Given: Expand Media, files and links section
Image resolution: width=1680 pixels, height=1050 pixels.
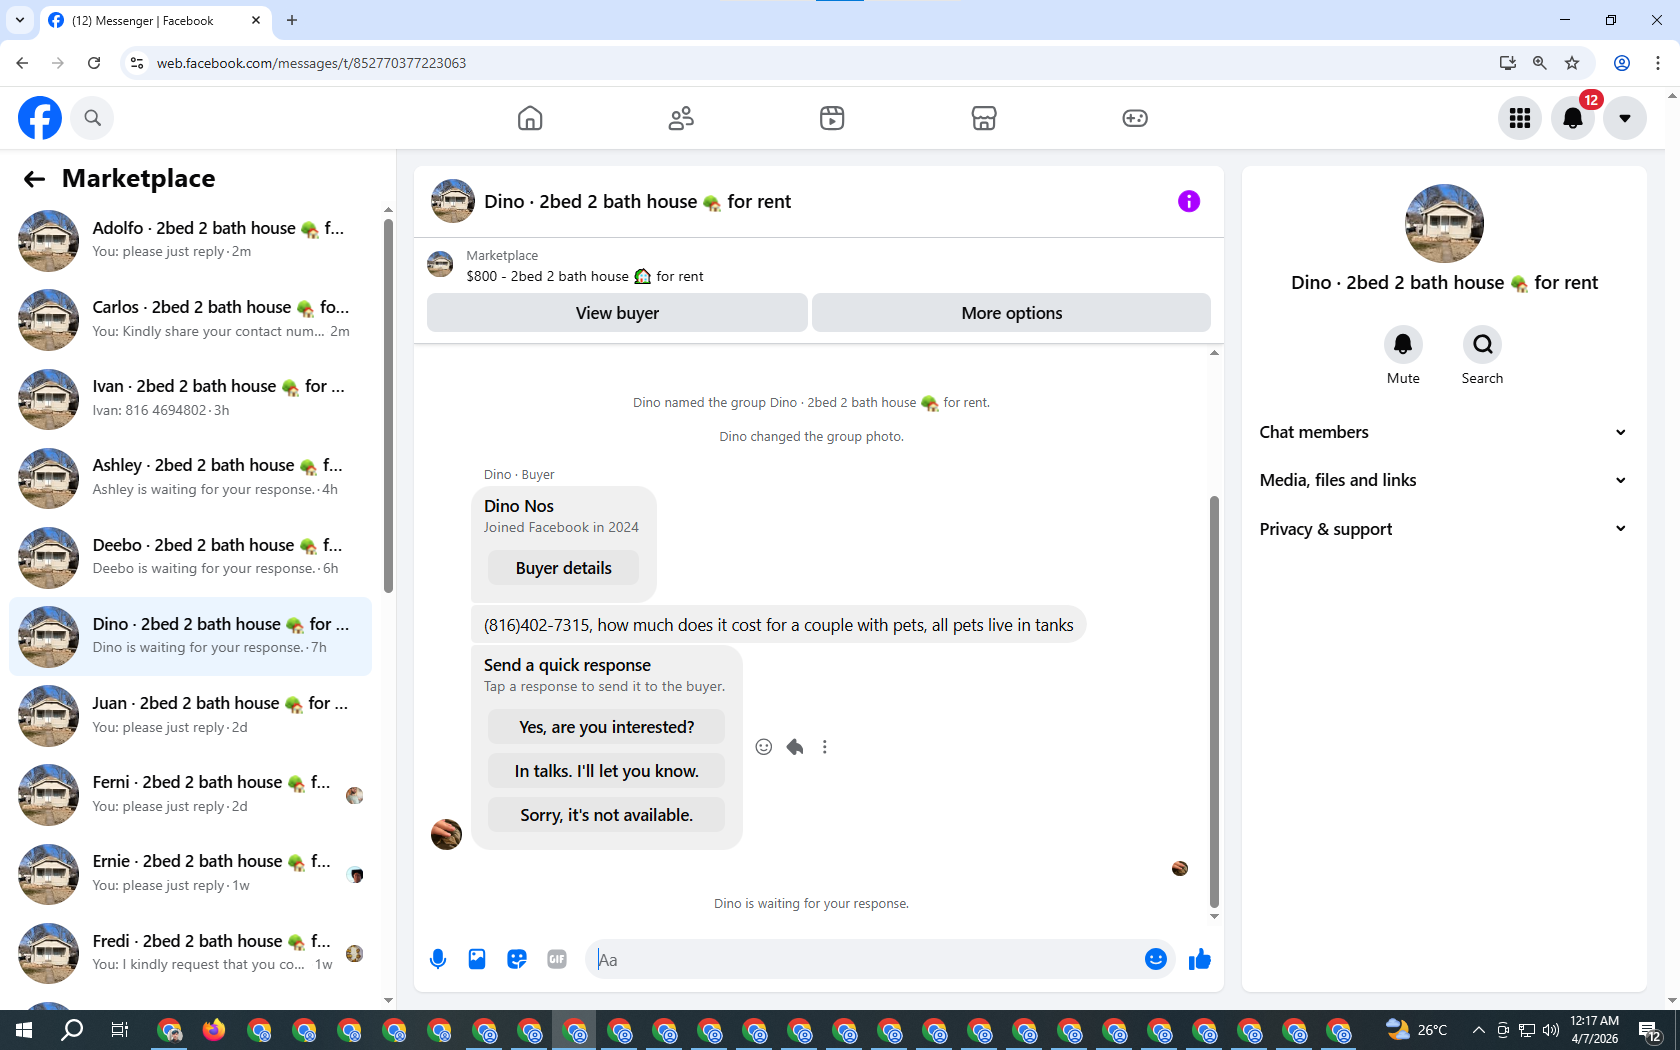Looking at the screenshot, I should (x=1443, y=480).
